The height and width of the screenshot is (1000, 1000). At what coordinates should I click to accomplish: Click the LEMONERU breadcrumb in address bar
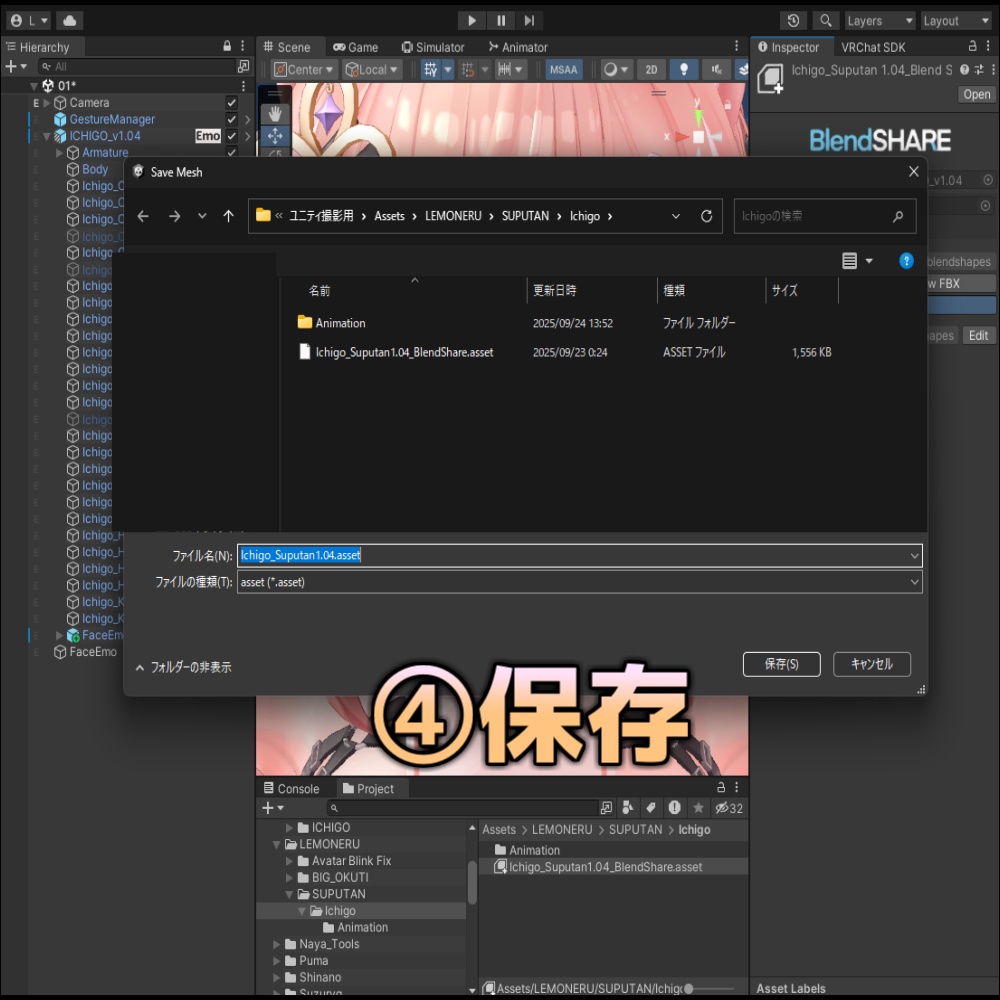pos(453,216)
